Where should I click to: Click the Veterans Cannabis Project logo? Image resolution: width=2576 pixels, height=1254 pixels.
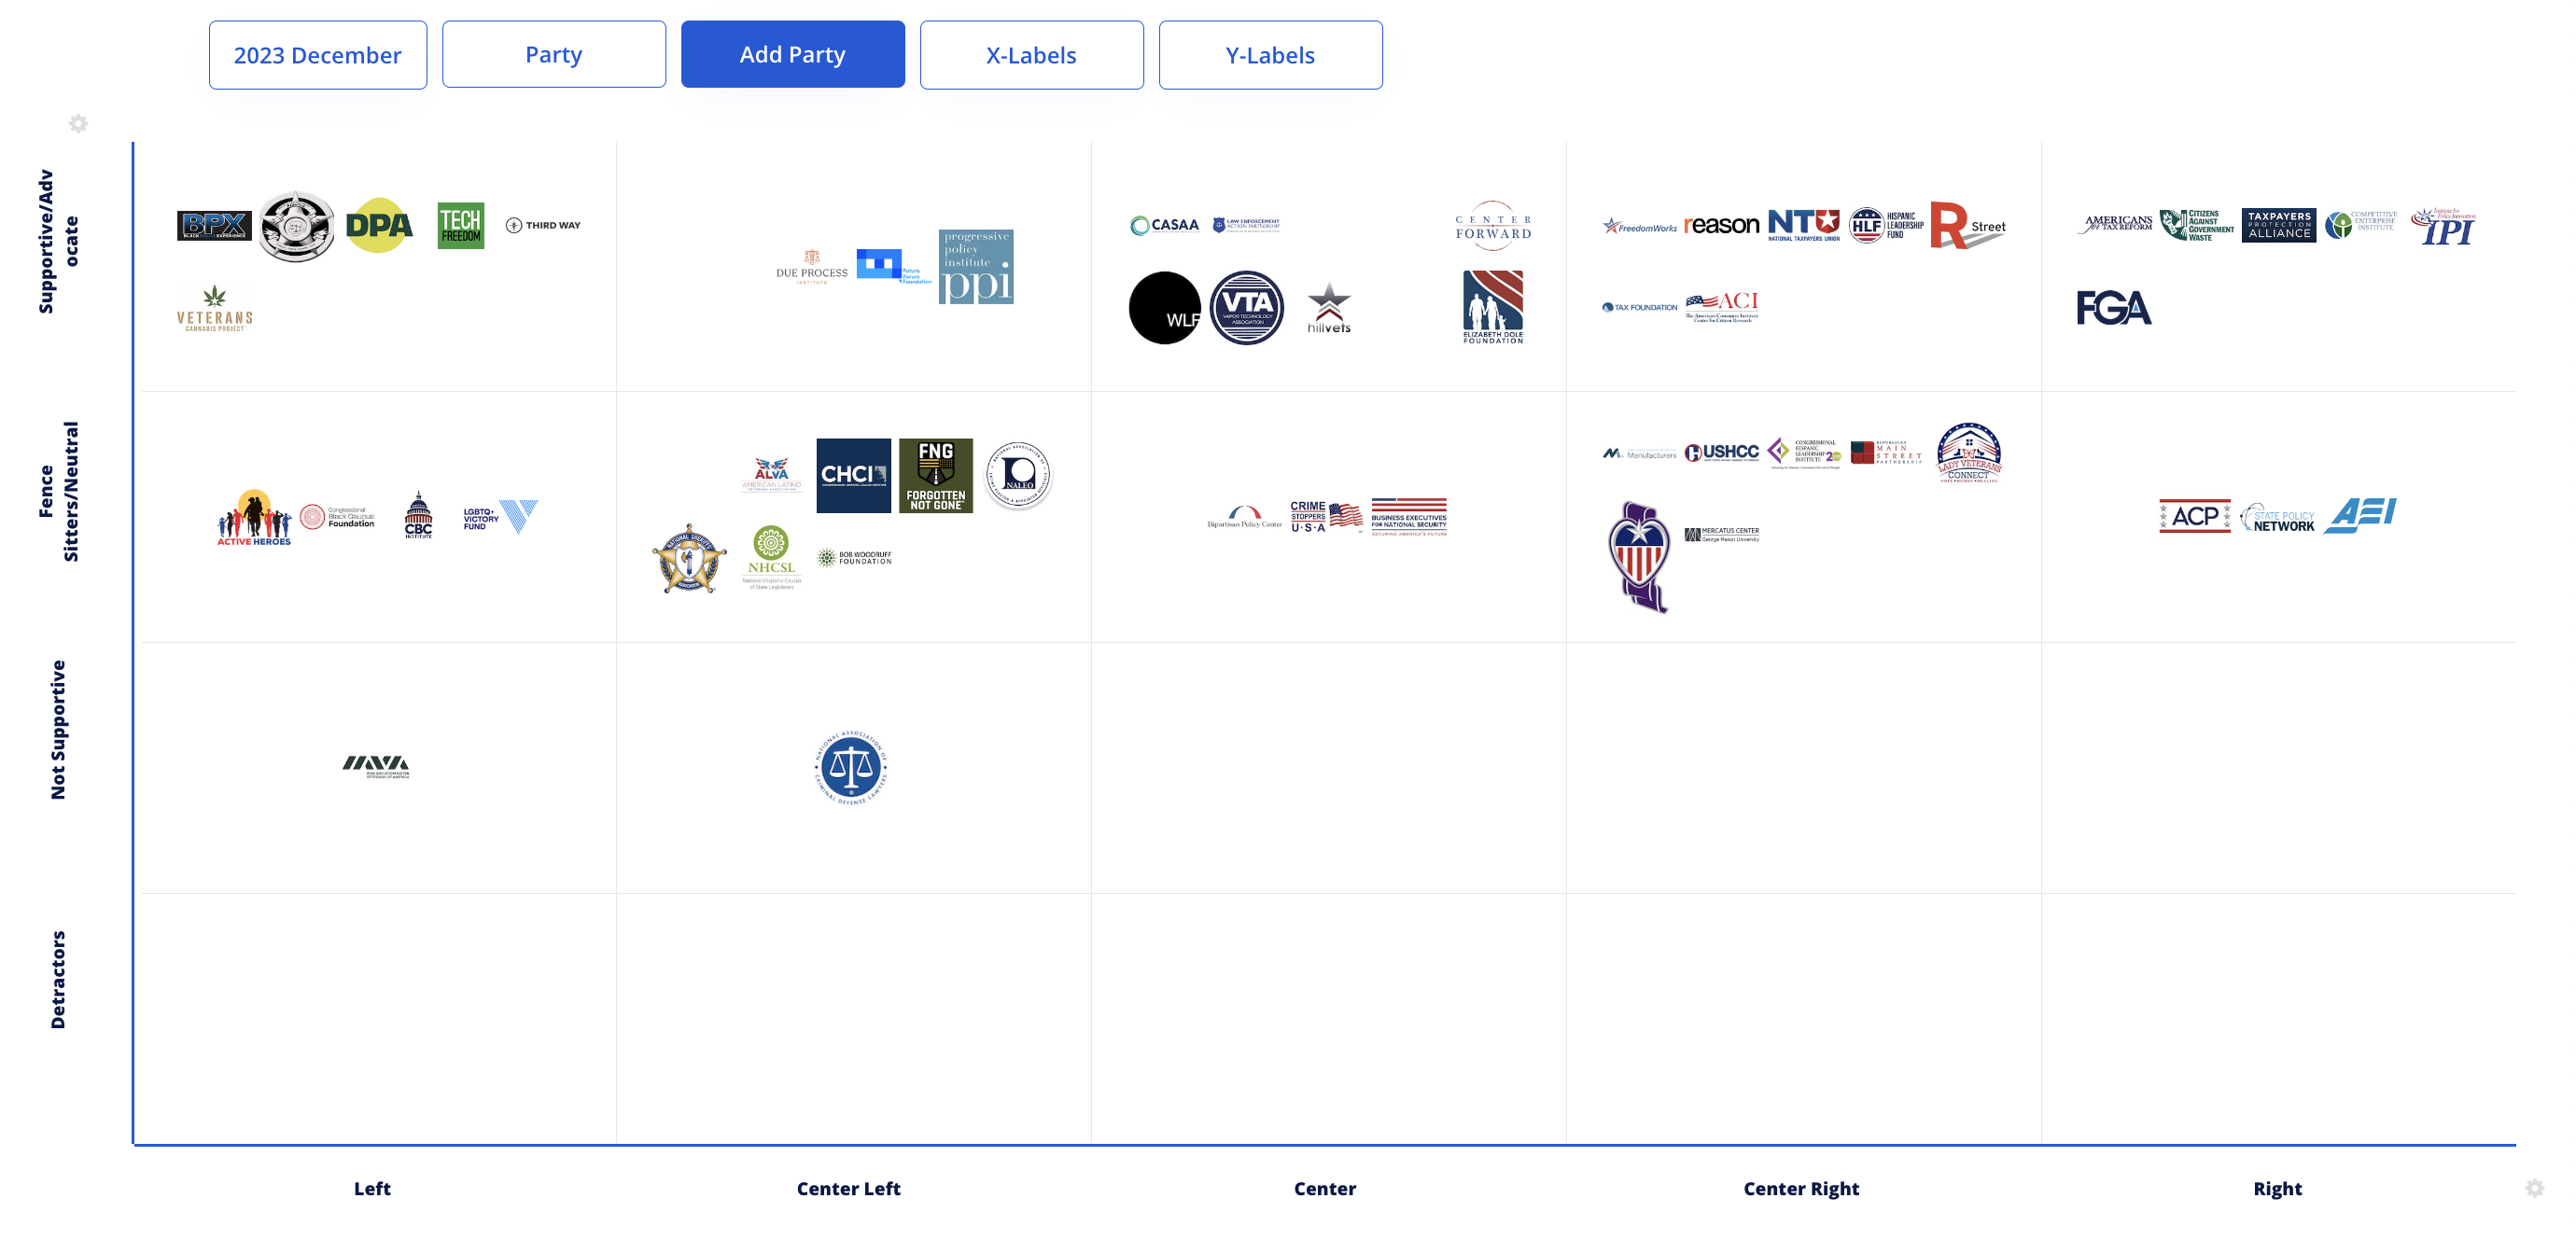(215, 309)
